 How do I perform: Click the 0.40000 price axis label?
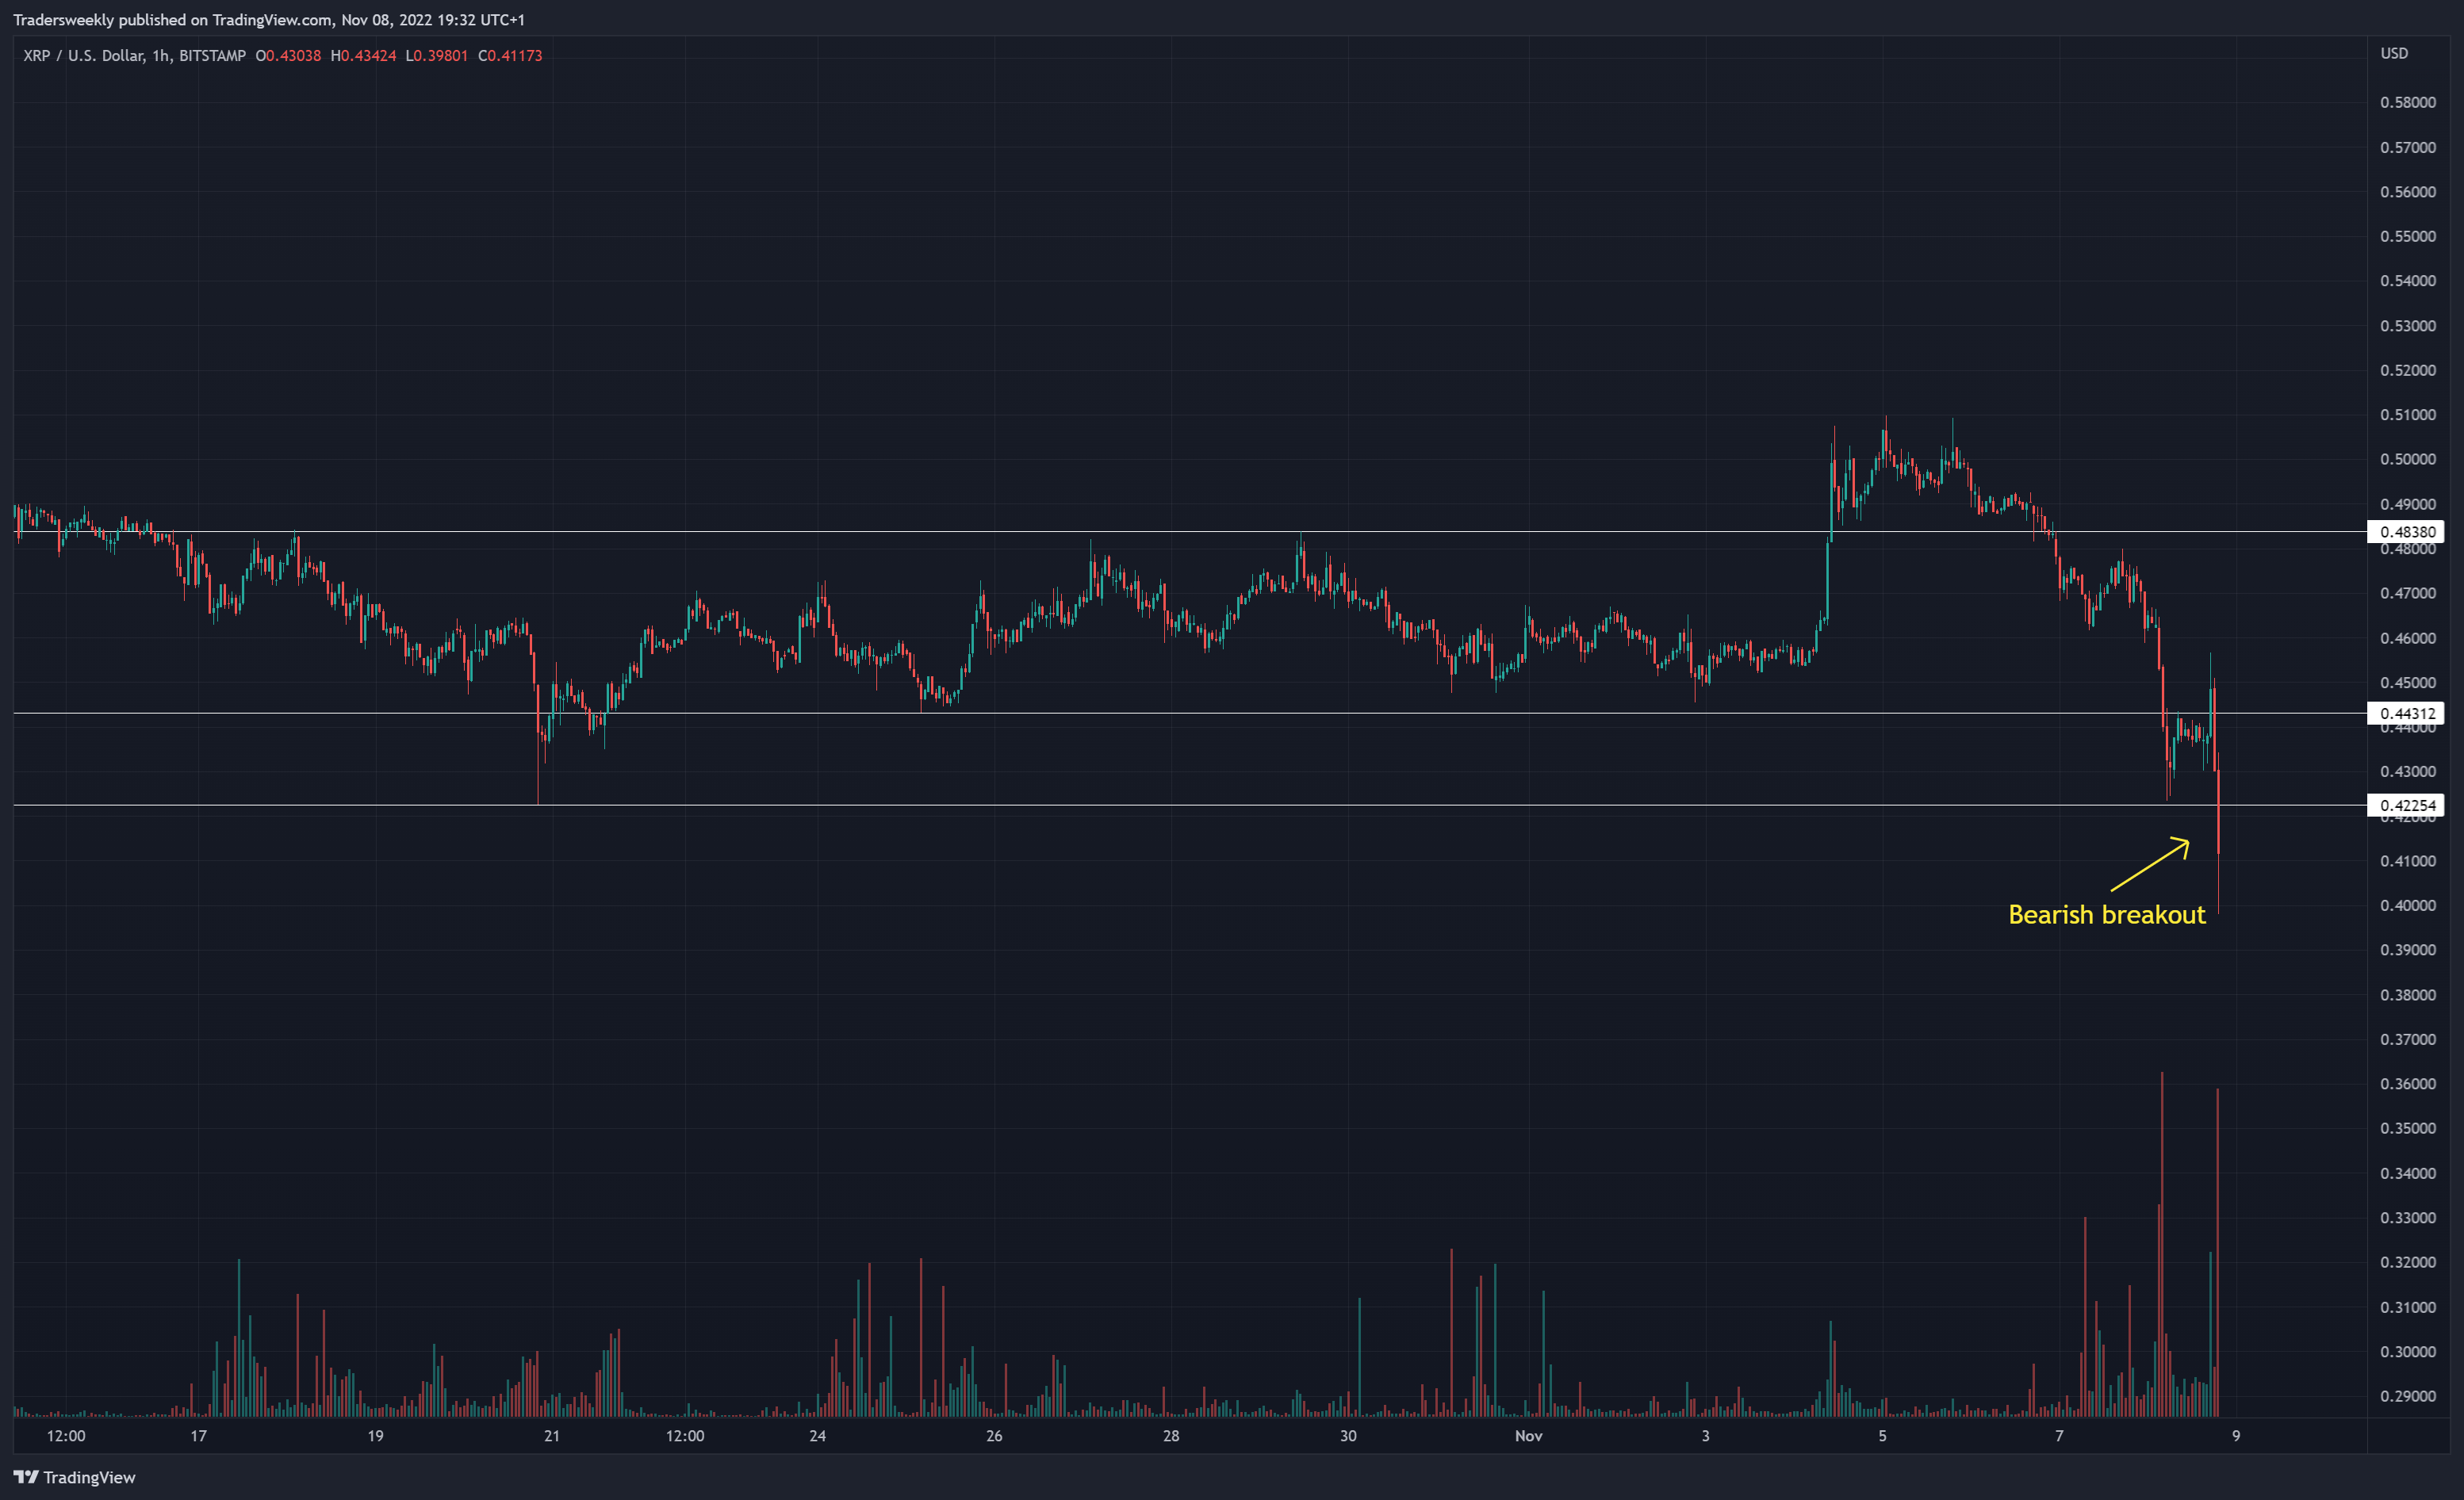coord(2407,906)
